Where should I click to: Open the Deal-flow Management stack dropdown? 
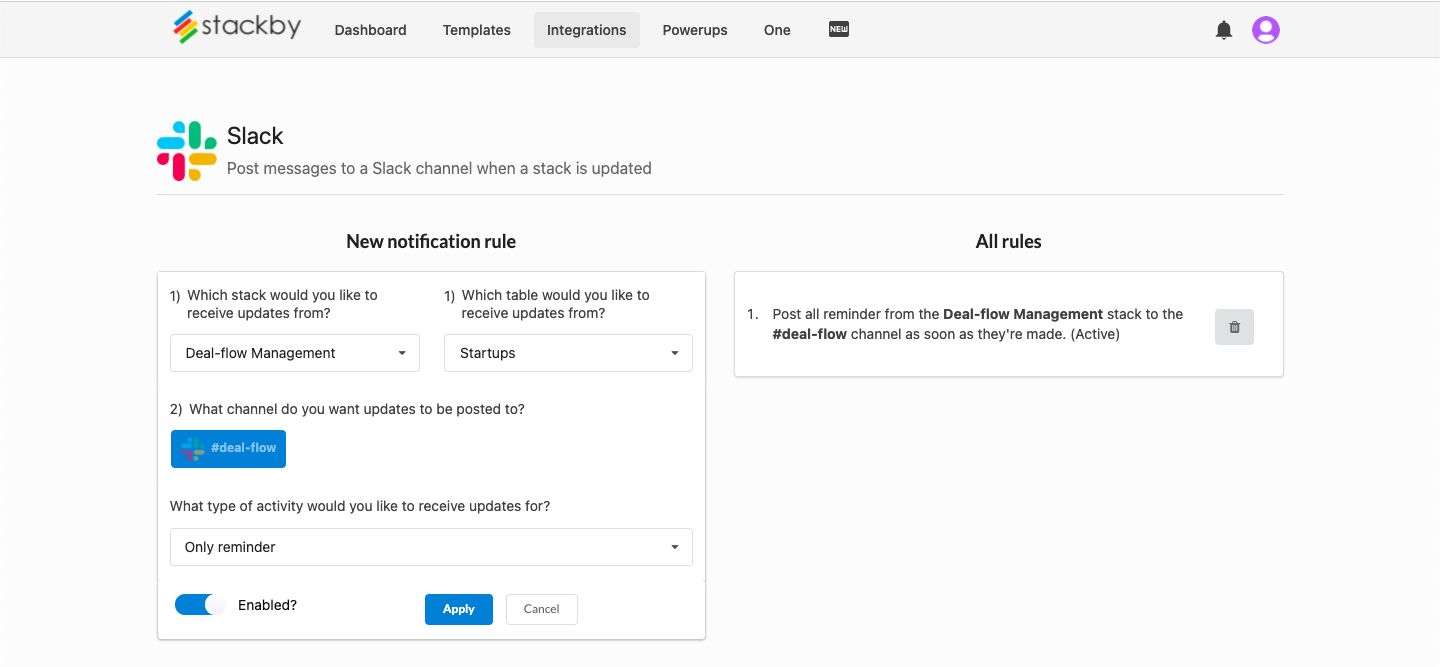(295, 353)
